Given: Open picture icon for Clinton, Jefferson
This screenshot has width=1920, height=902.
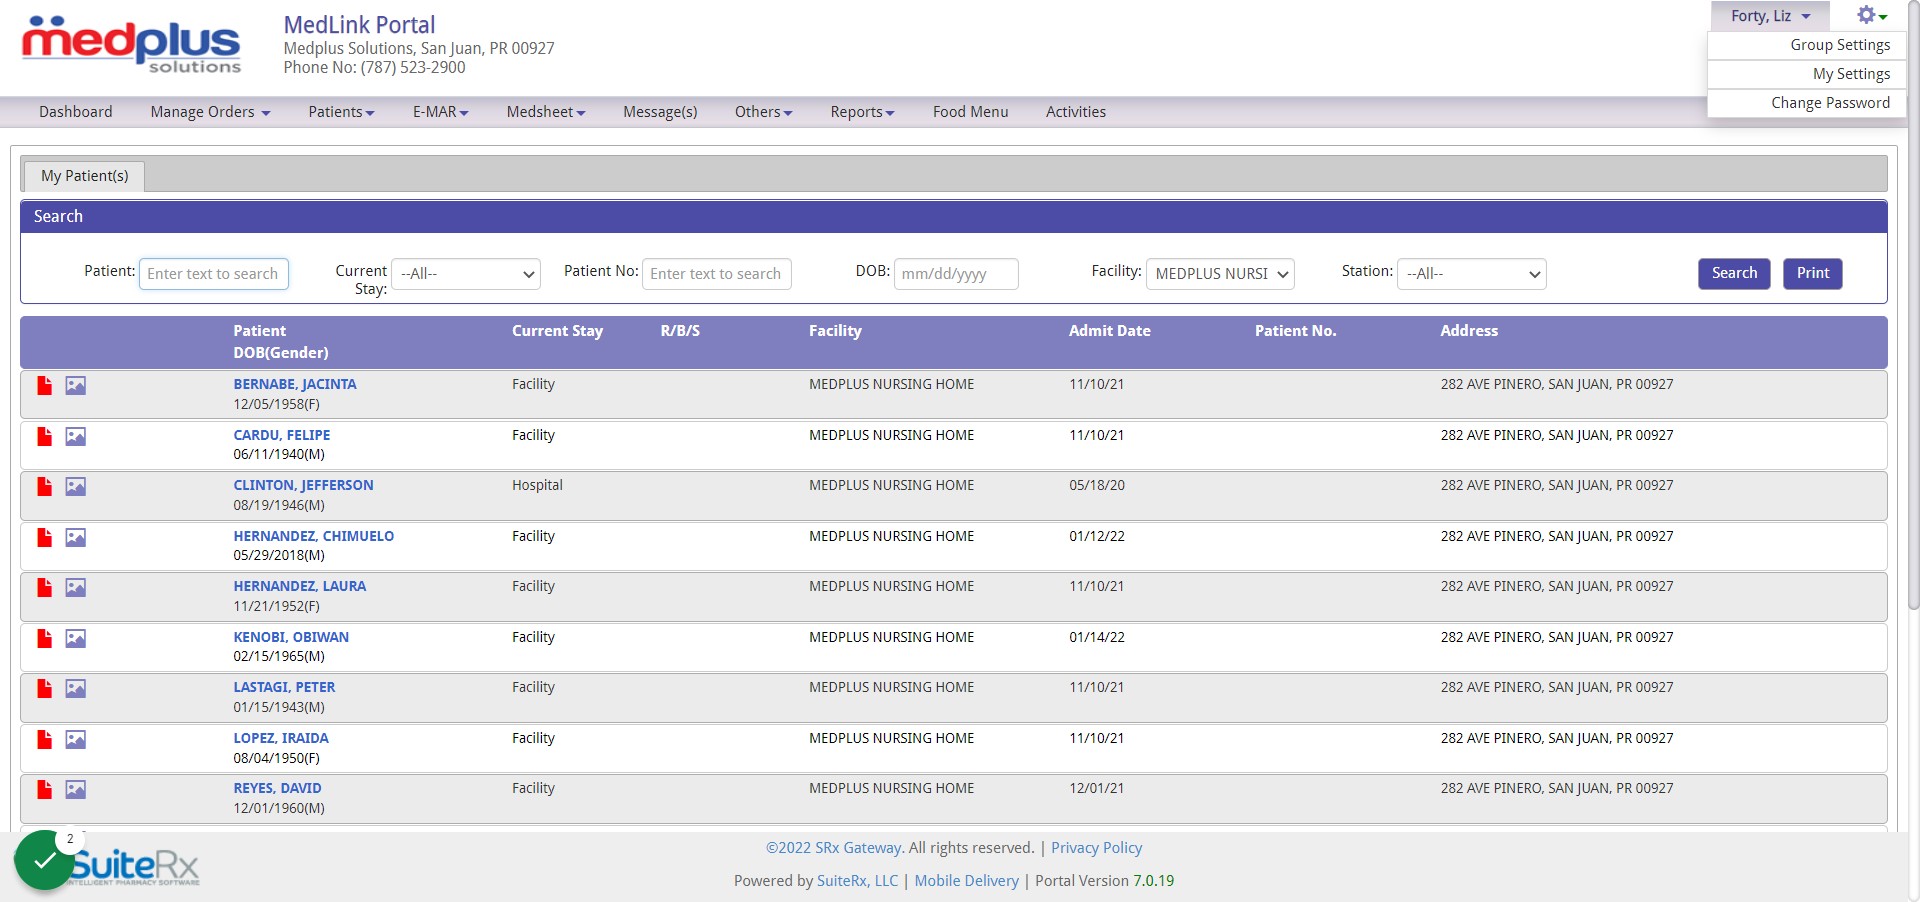Looking at the screenshot, I should click(76, 486).
